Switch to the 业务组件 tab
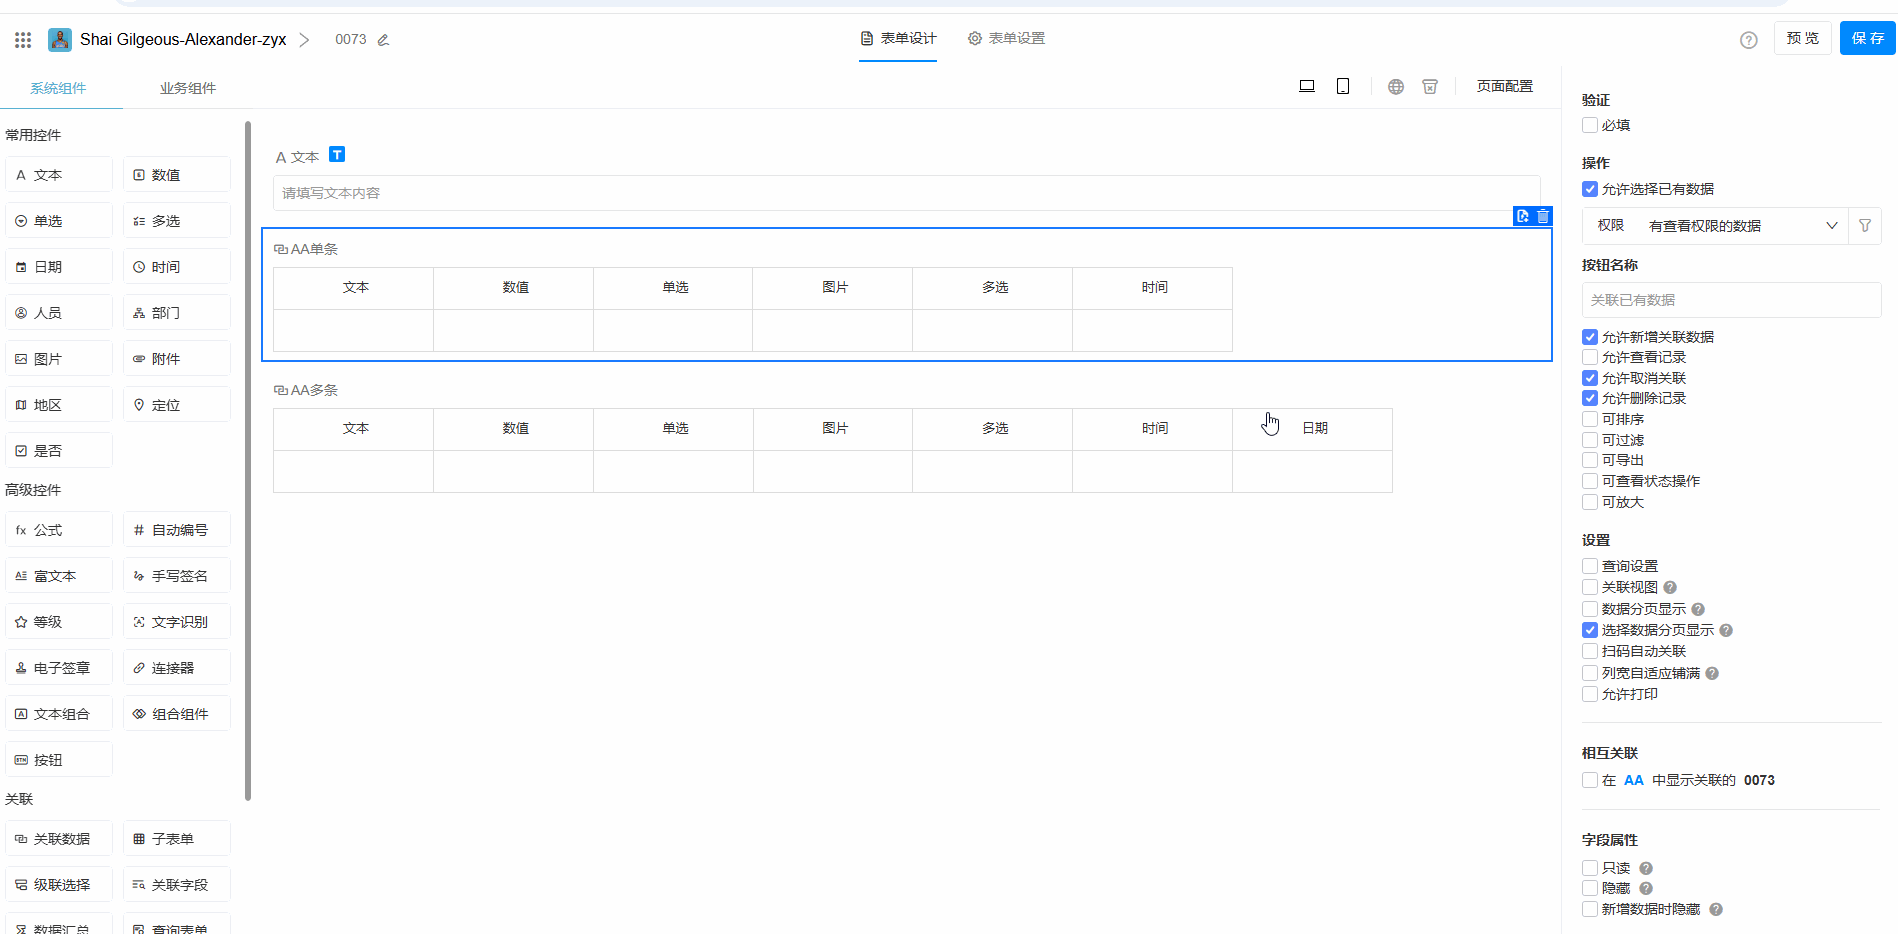This screenshot has height=934, width=1898. coord(188,88)
